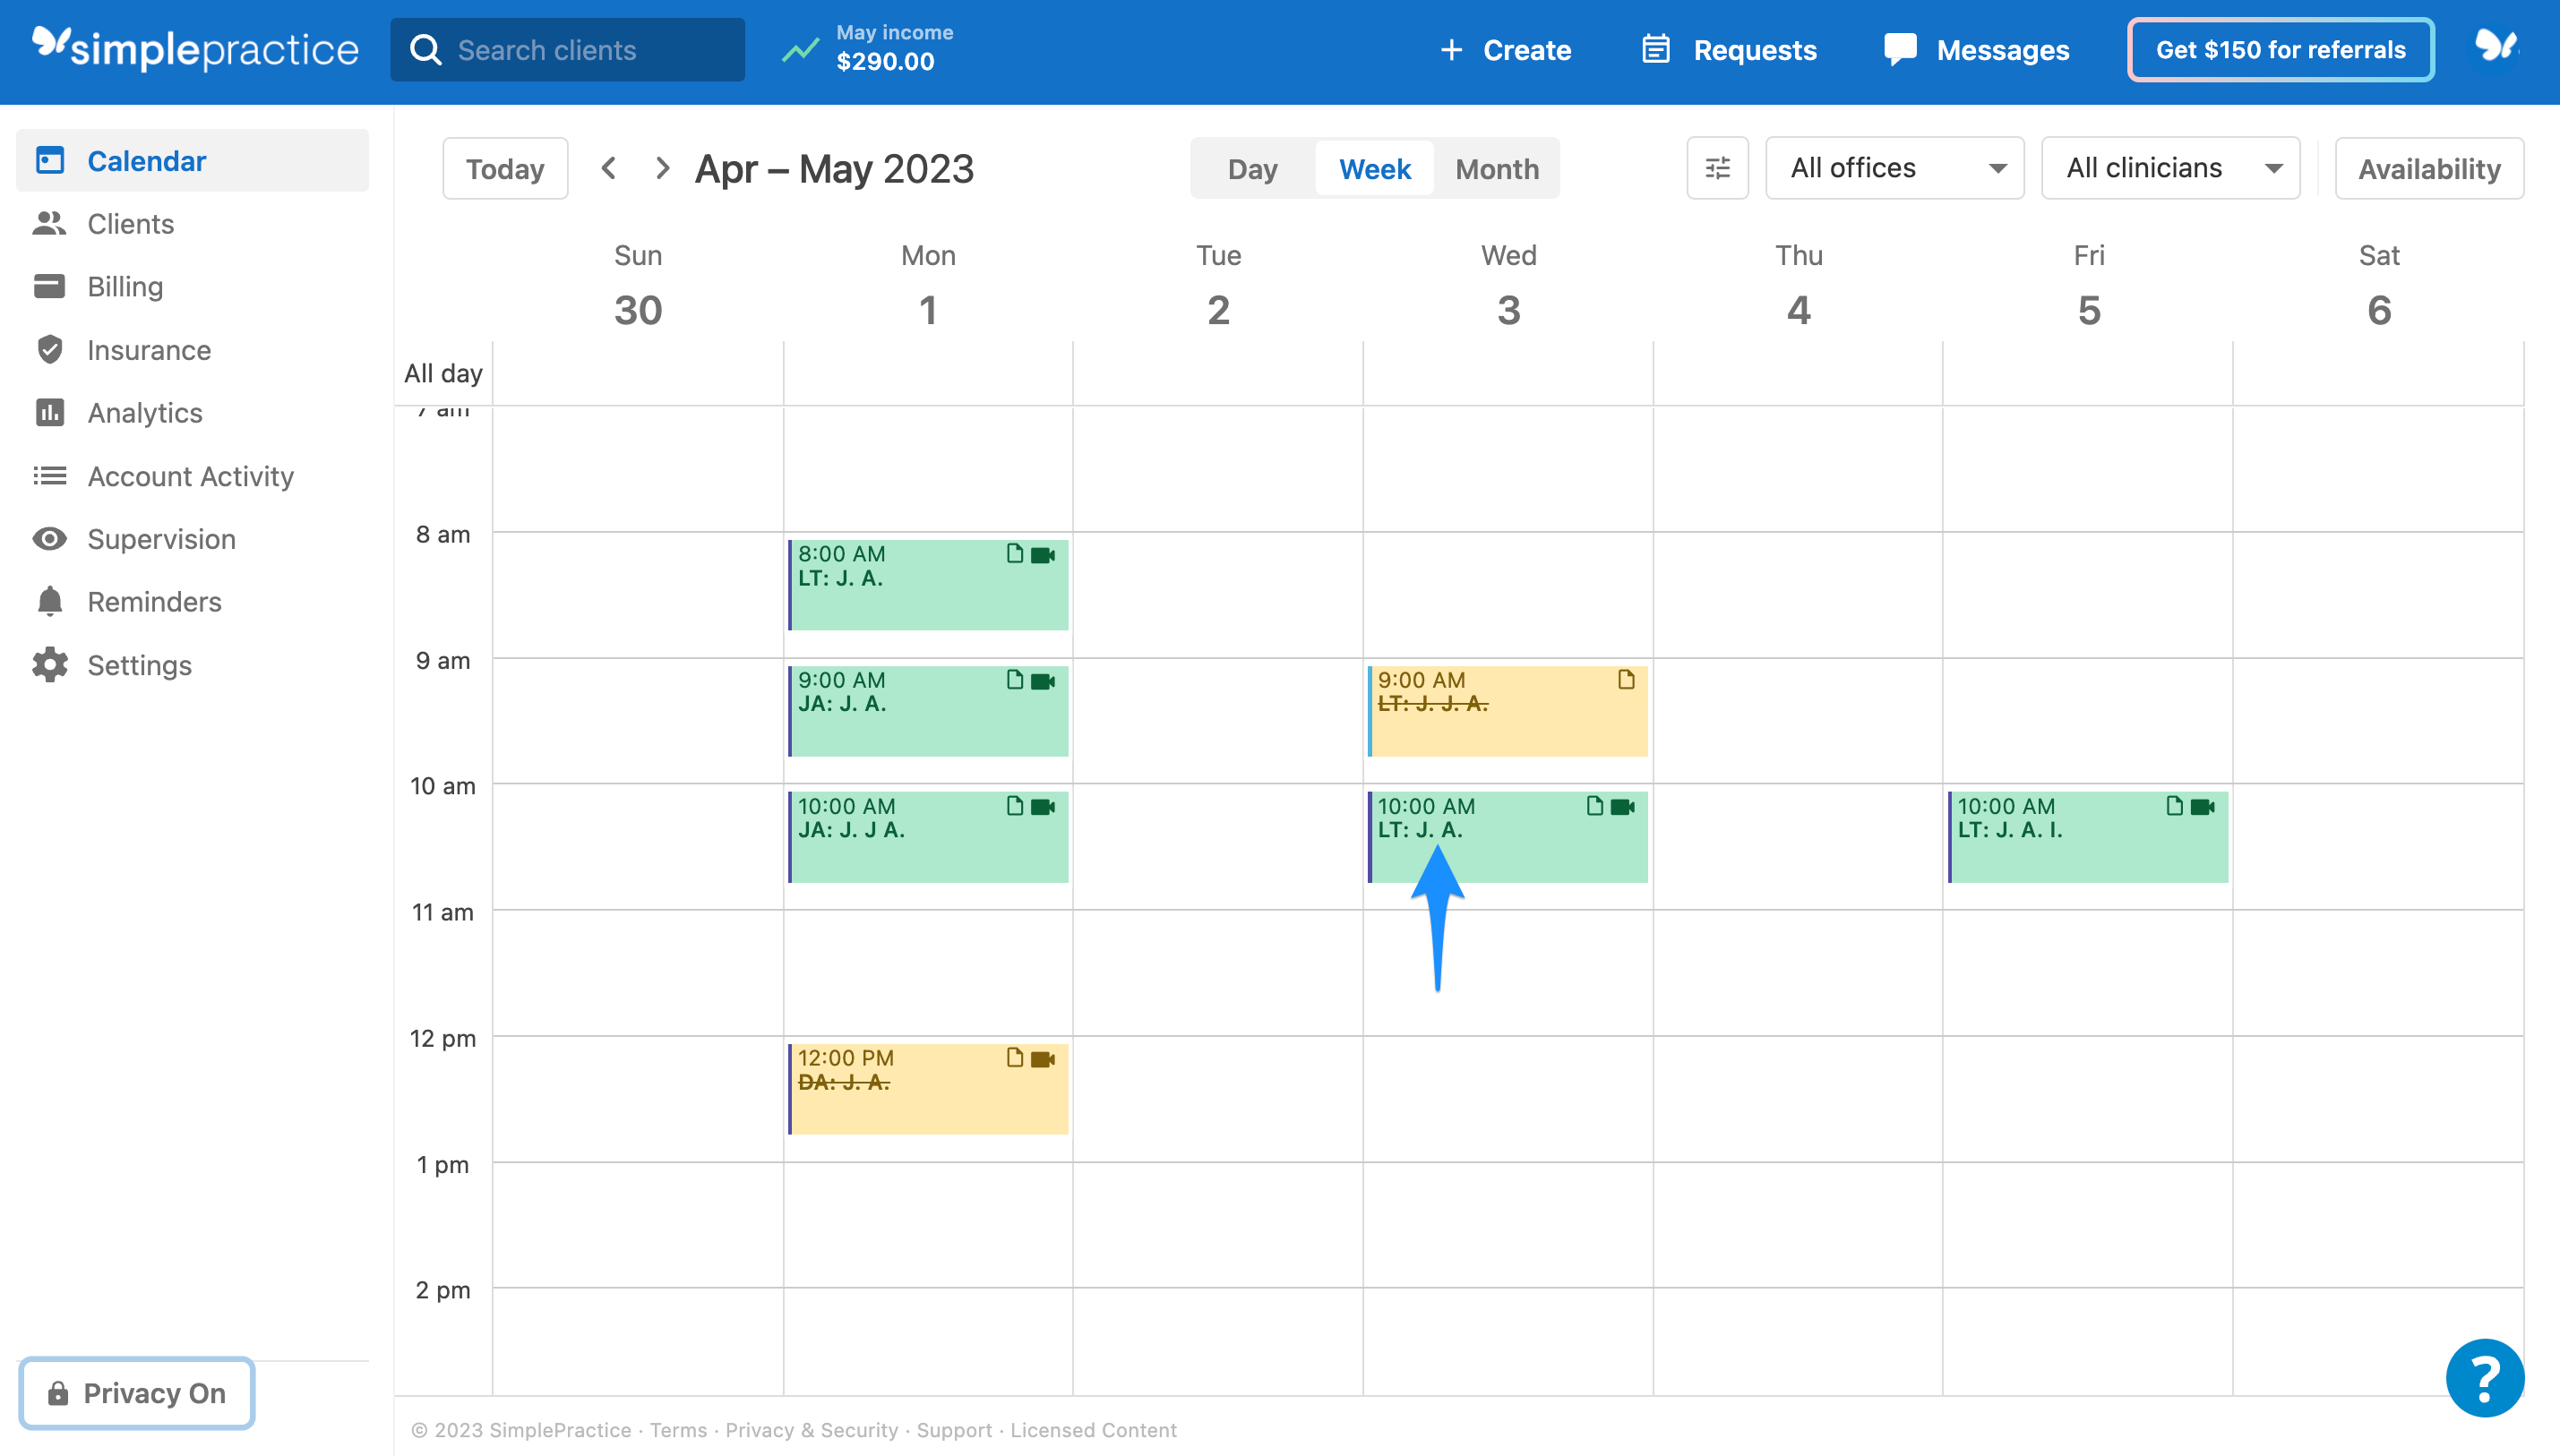The width and height of the screenshot is (2560, 1456).
Task: Click the Create button
Action: tap(1505, 49)
